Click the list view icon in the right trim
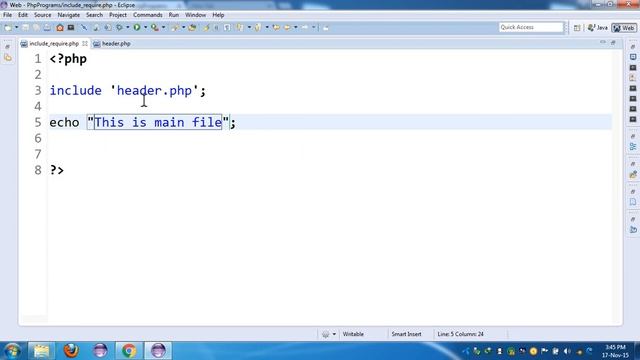The image size is (640, 360). pos(633,147)
